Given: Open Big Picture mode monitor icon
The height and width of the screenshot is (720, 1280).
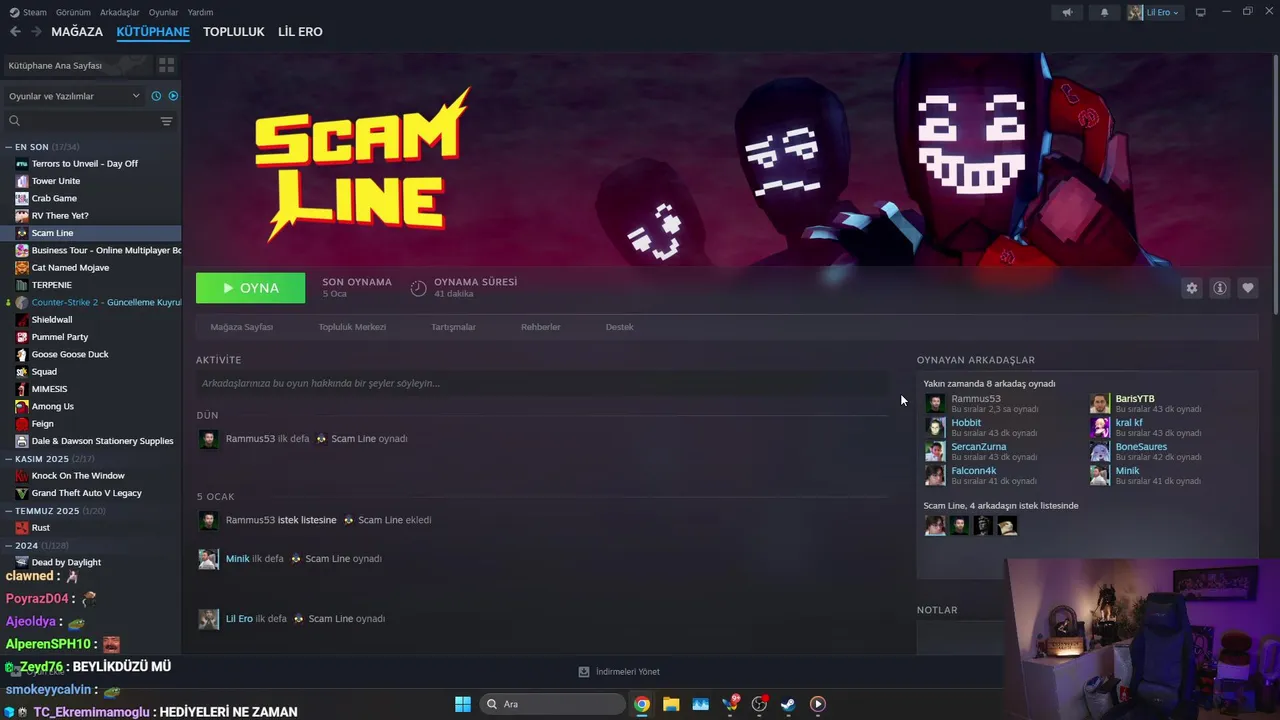Looking at the screenshot, I should point(1200,12).
